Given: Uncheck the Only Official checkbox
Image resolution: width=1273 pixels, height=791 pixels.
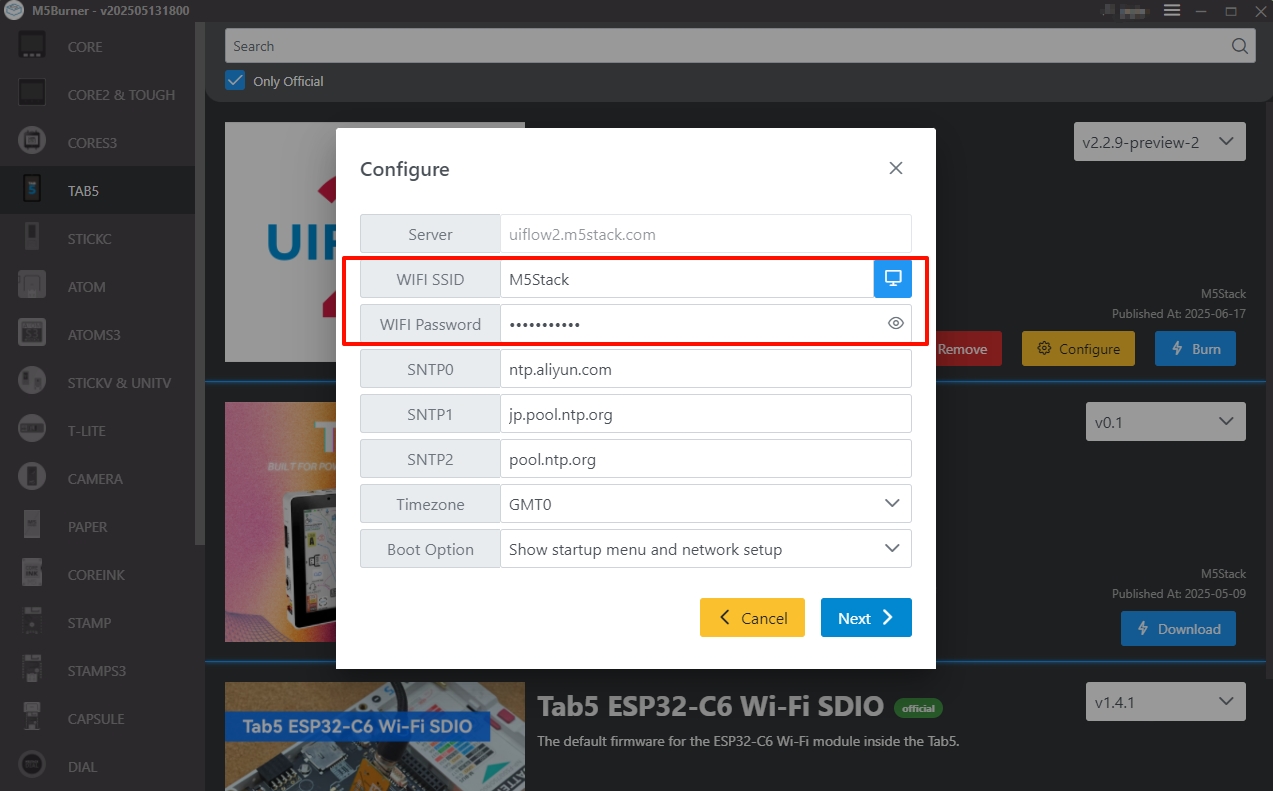Looking at the screenshot, I should tap(235, 81).
